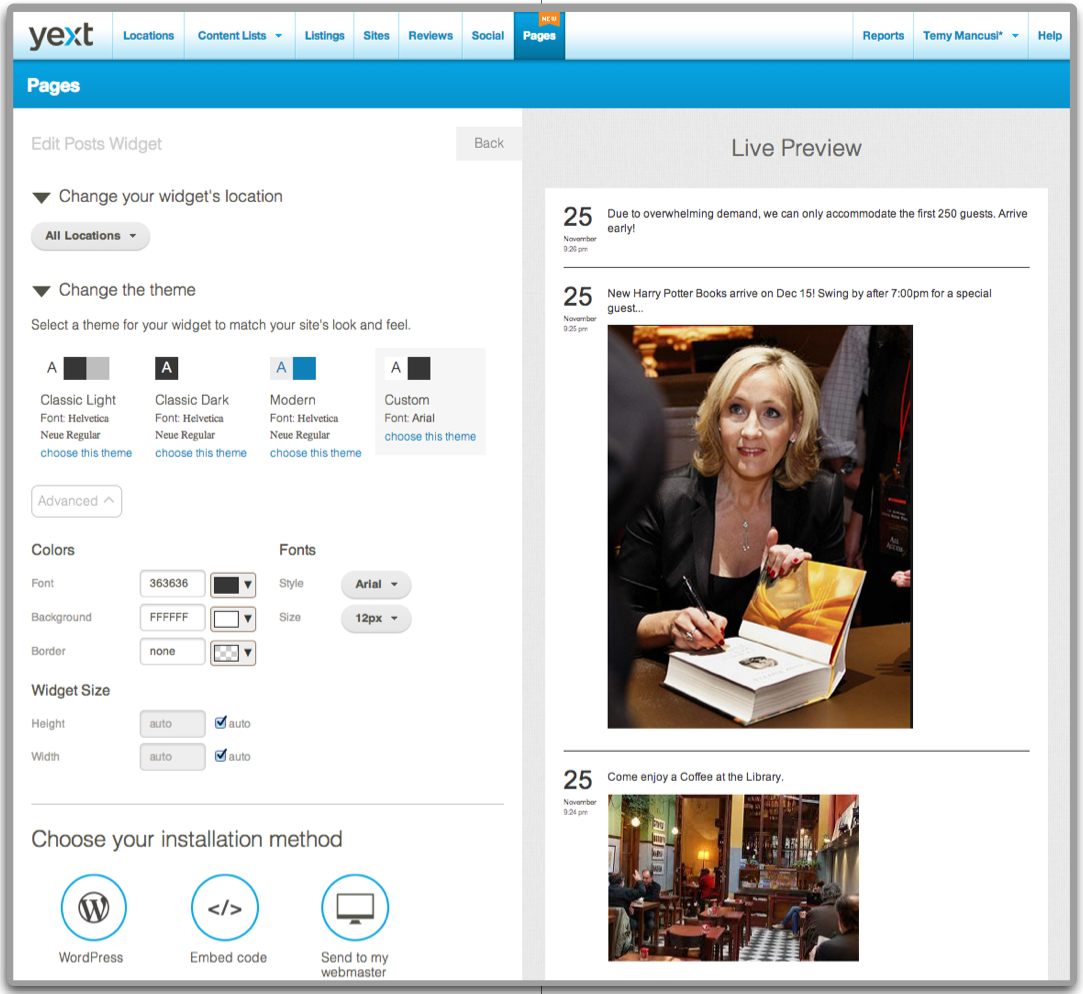Open the Font color swatch picker
1083x994 pixels.
pos(233,585)
